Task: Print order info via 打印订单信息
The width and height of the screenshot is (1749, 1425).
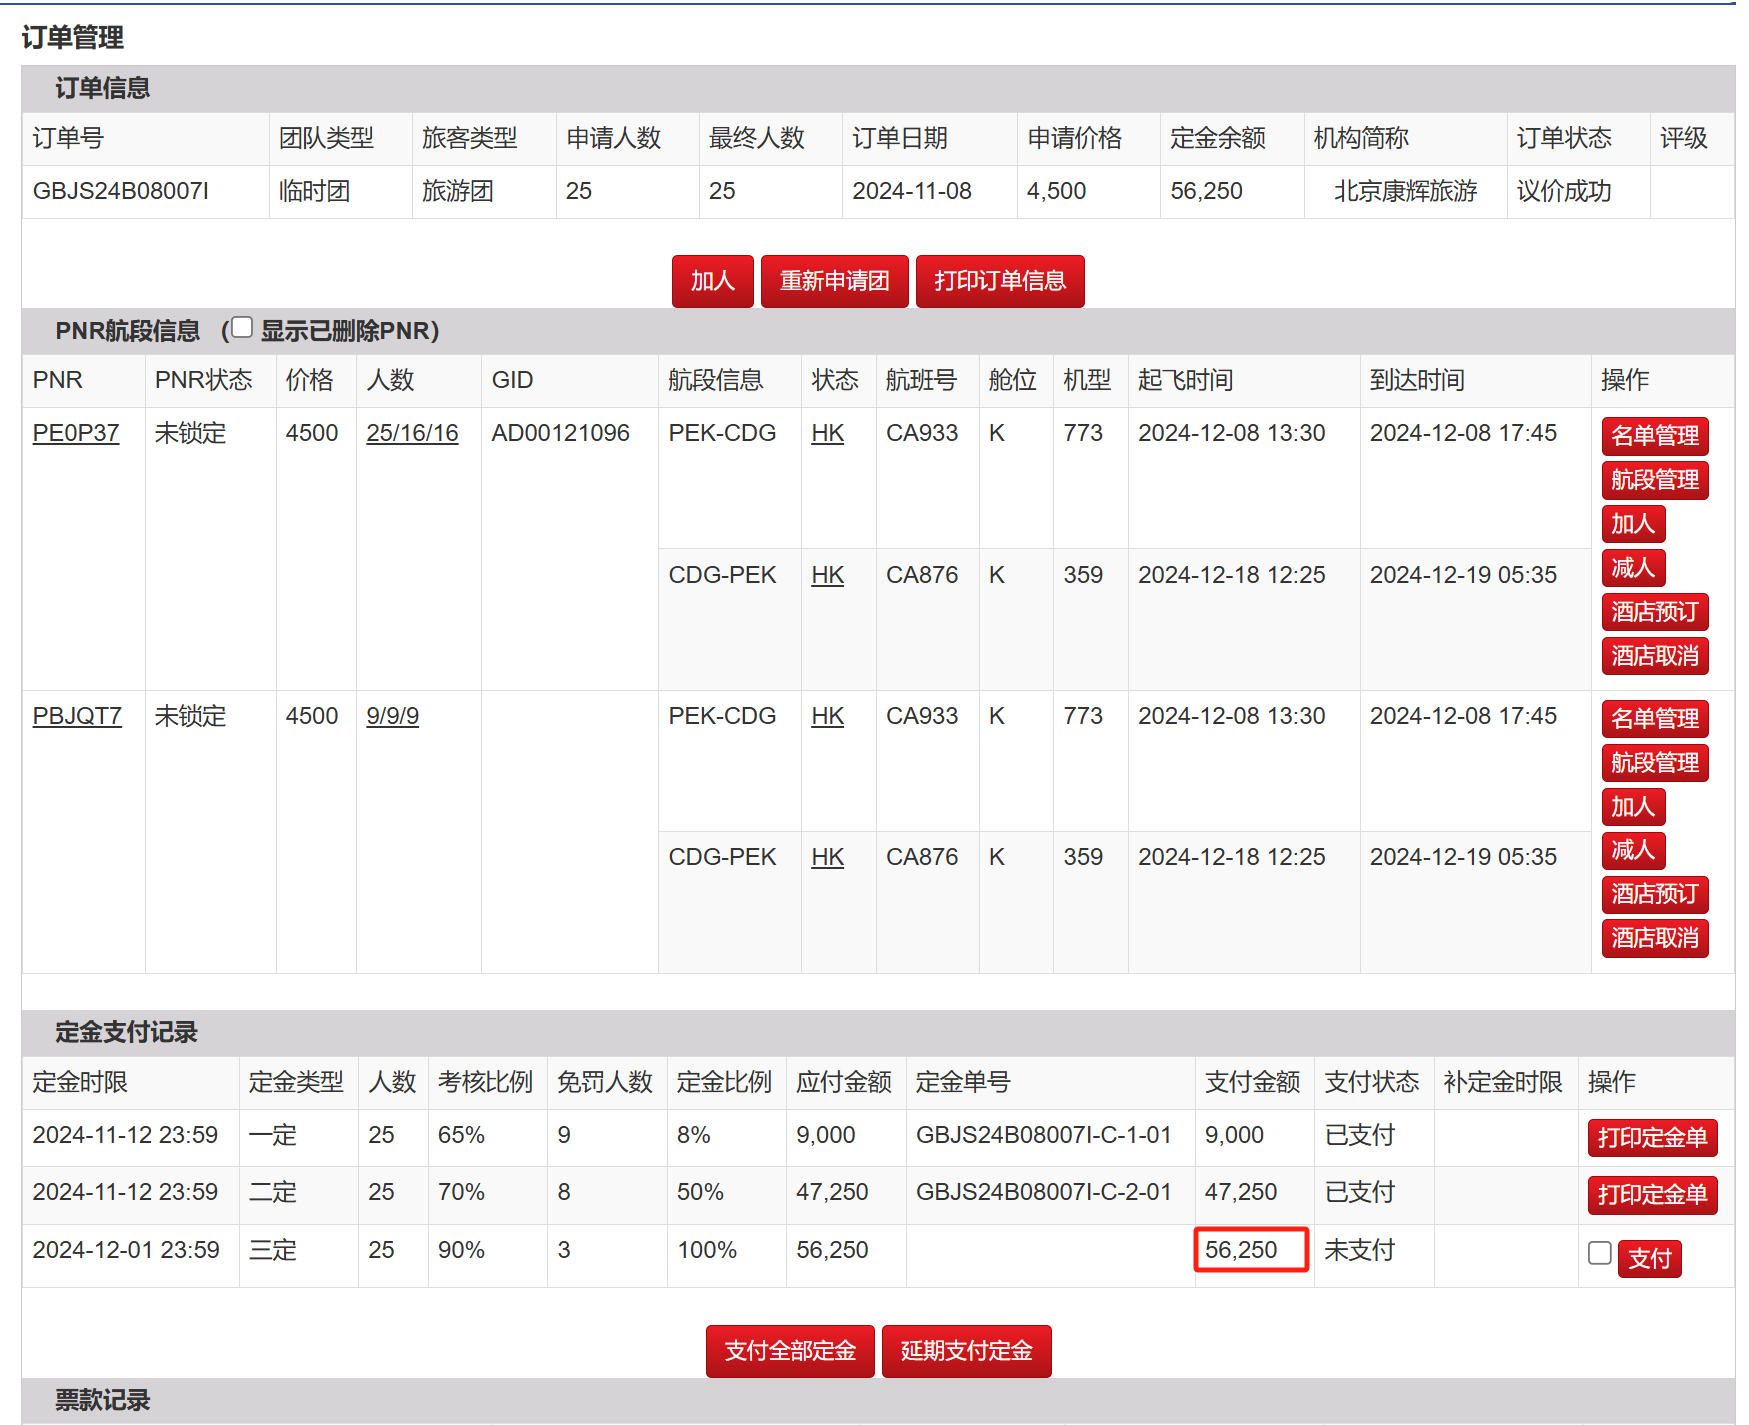Action: click(x=999, y=281)
